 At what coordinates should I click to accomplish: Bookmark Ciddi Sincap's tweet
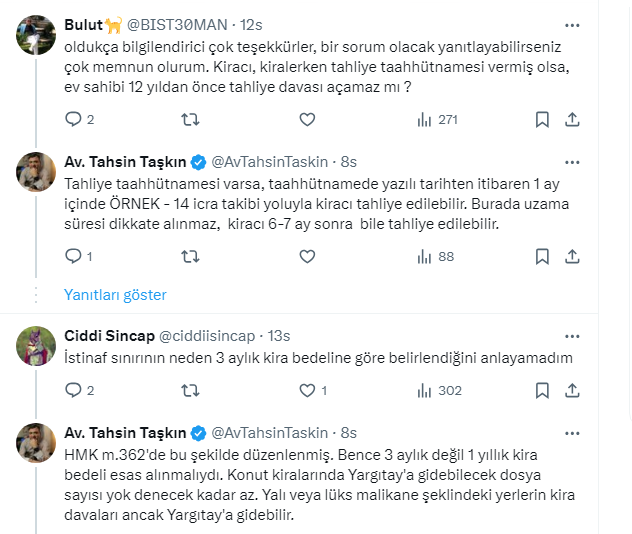542,391
